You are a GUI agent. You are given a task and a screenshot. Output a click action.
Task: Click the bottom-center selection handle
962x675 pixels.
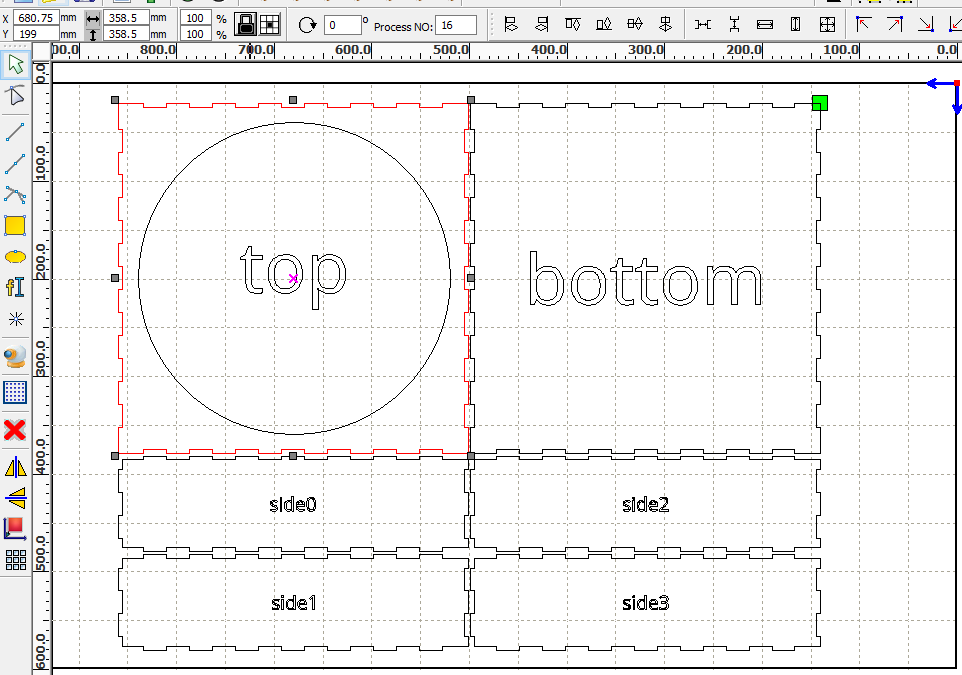tap(293, 456)
